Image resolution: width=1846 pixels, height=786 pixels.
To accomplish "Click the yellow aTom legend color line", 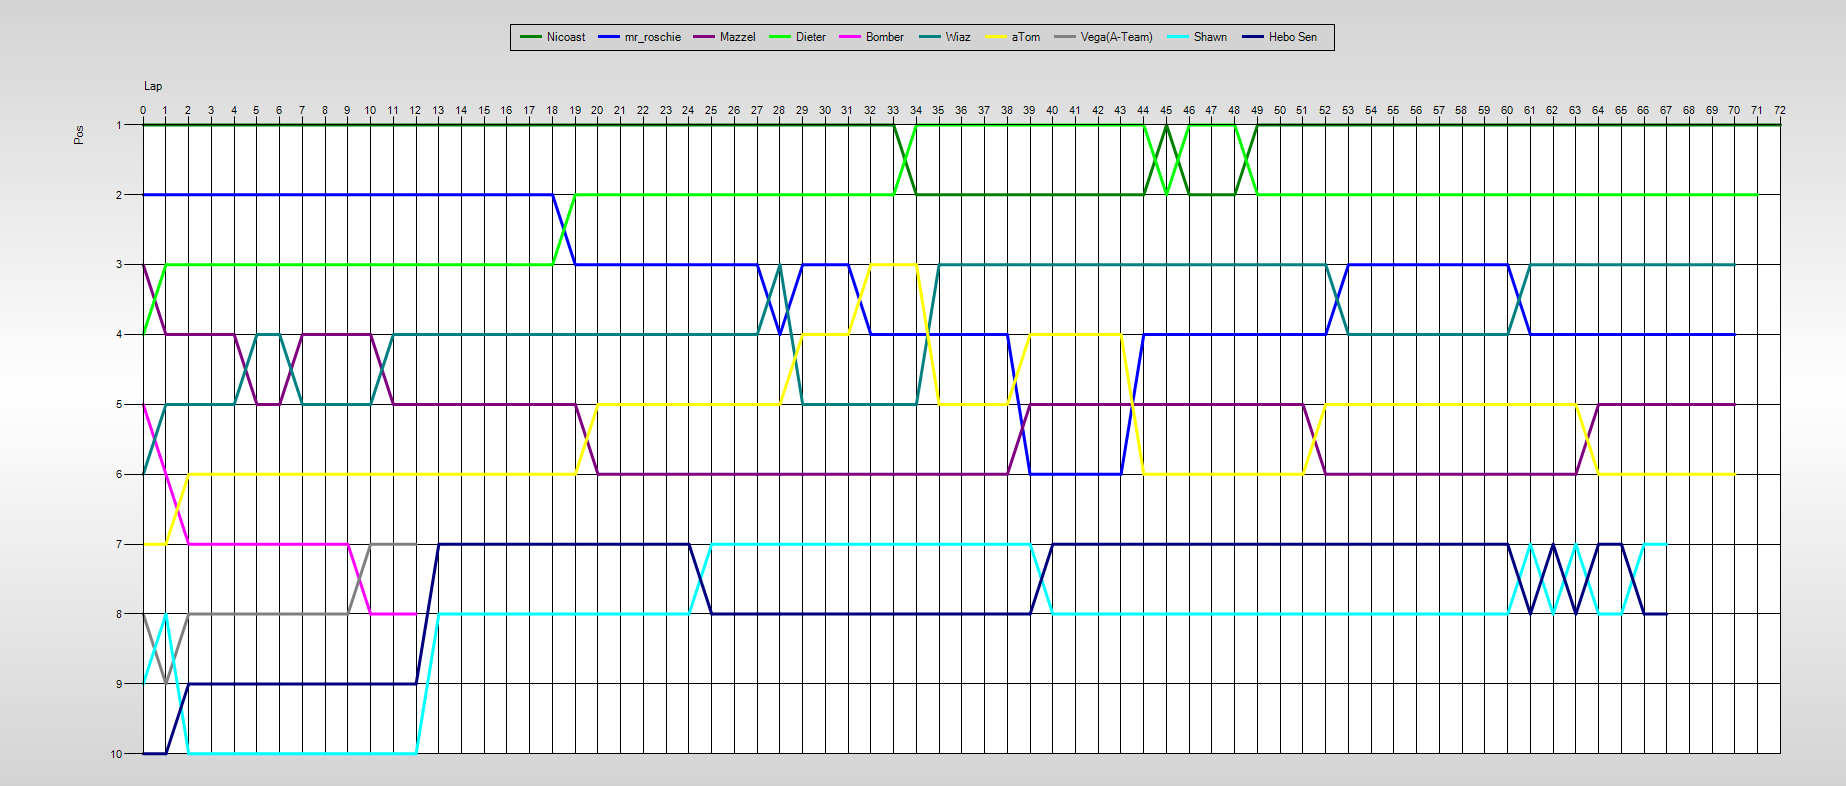I will point(997,37).
